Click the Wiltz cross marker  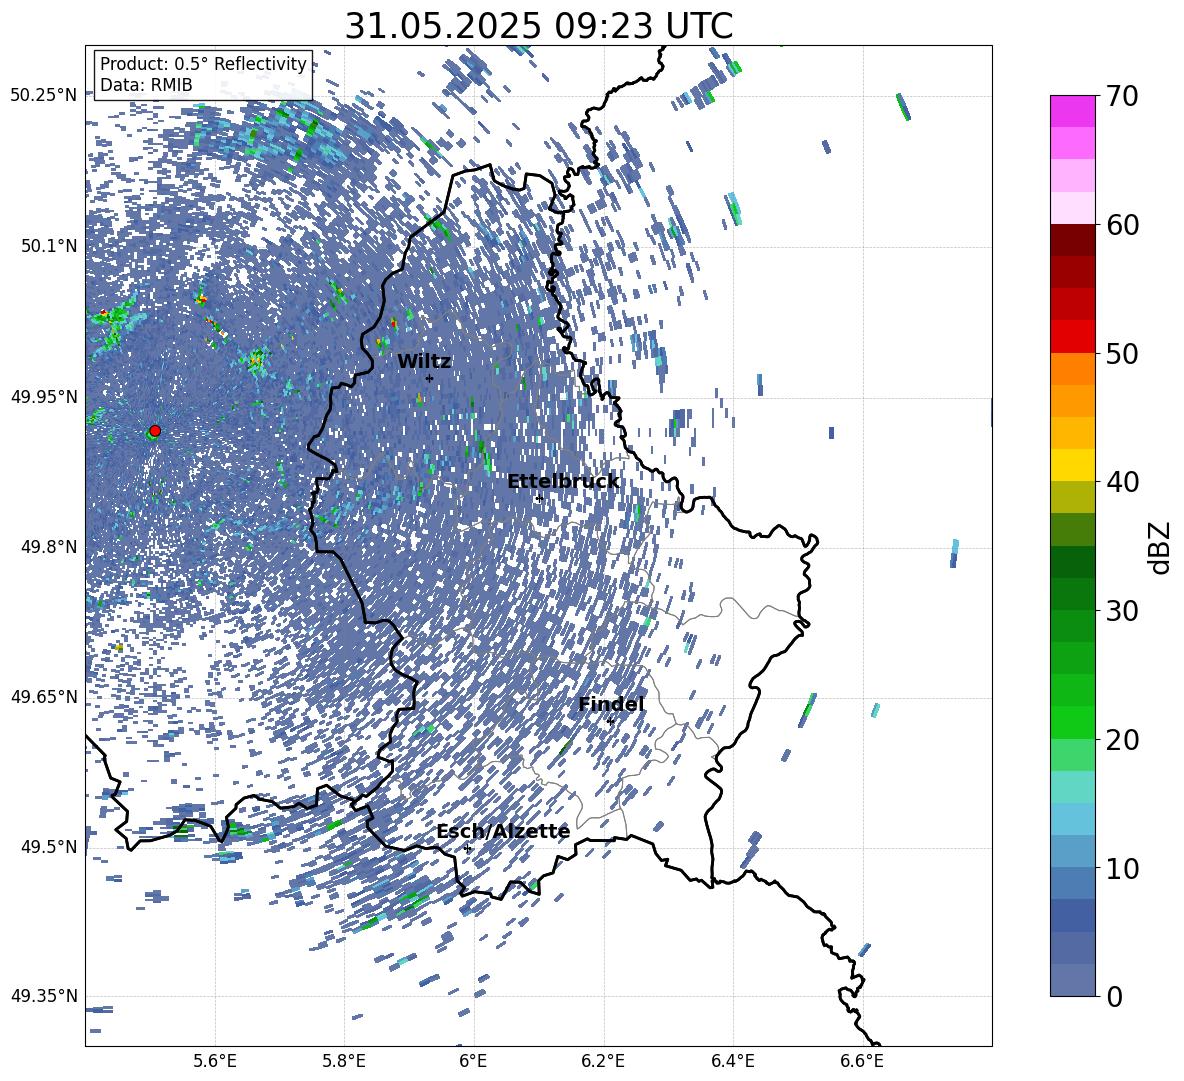coord(429,378)
